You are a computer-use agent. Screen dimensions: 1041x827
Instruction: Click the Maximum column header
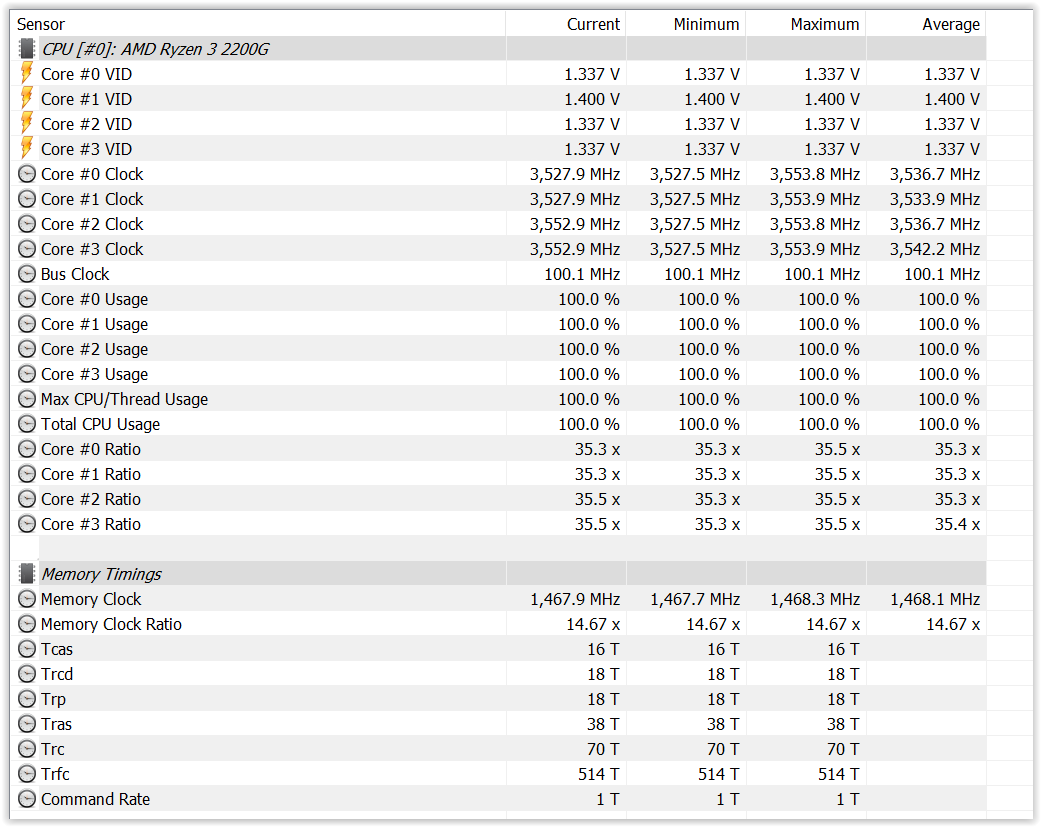824,24
